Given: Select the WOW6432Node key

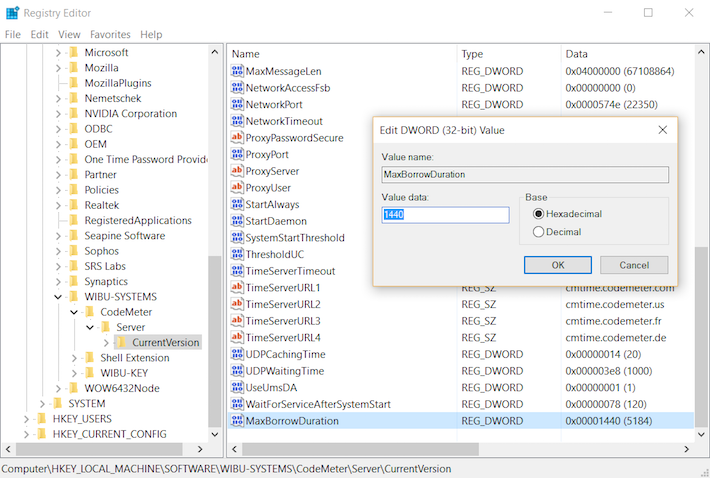Looking at the screenshot, I should (122, 388).
